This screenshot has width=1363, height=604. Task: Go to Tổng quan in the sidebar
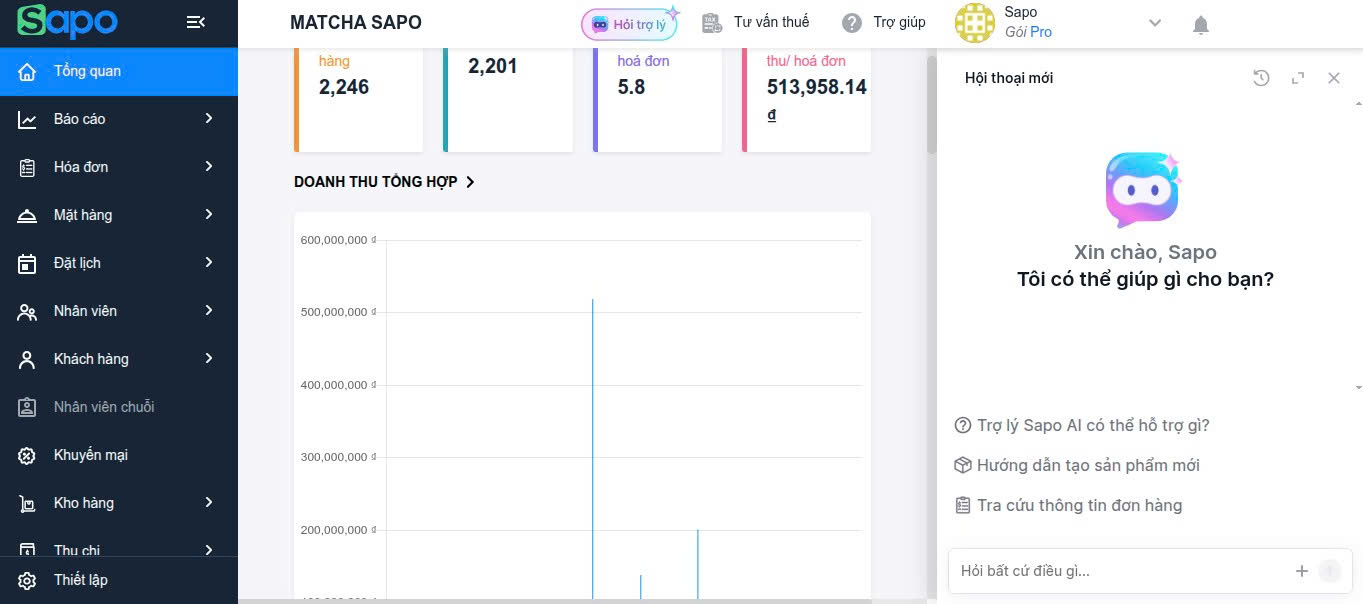(119, 71)
